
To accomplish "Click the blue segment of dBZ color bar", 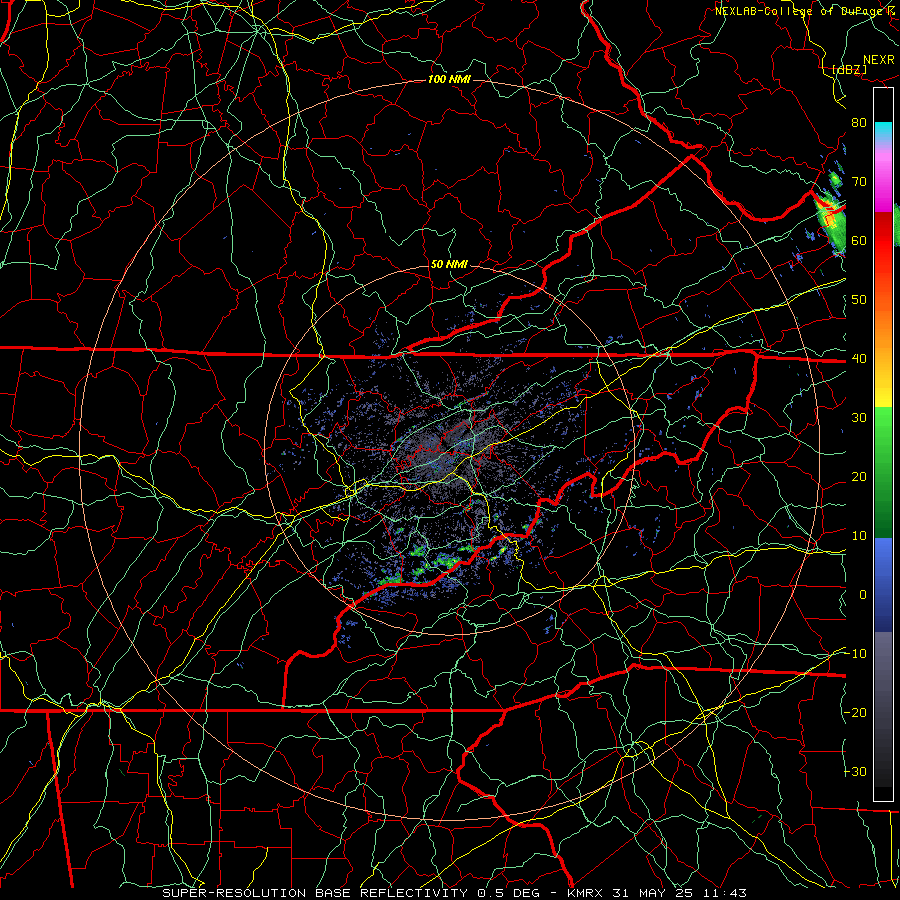I will pyautogui.click(x=883, y=584).
